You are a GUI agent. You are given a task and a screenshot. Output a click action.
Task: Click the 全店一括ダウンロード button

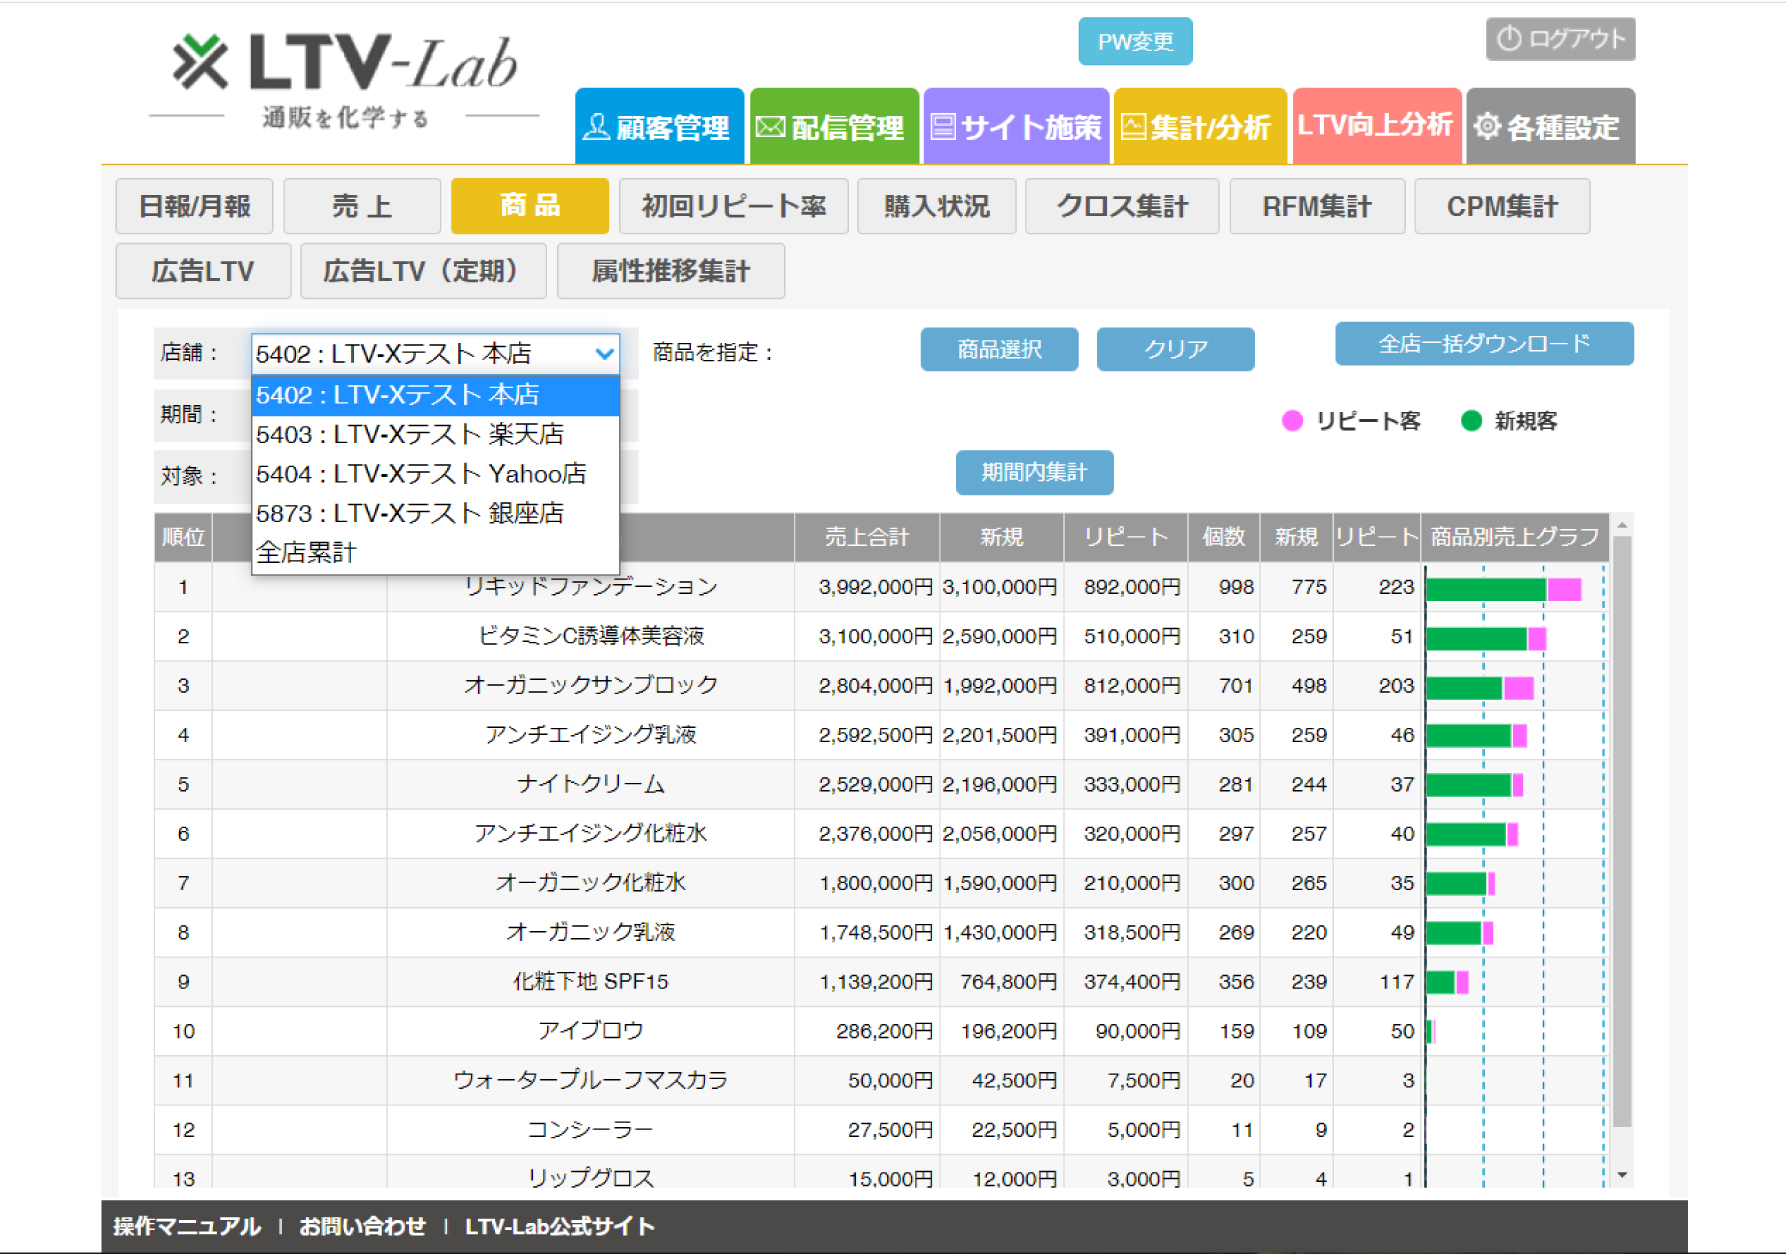pos(1484,344)
